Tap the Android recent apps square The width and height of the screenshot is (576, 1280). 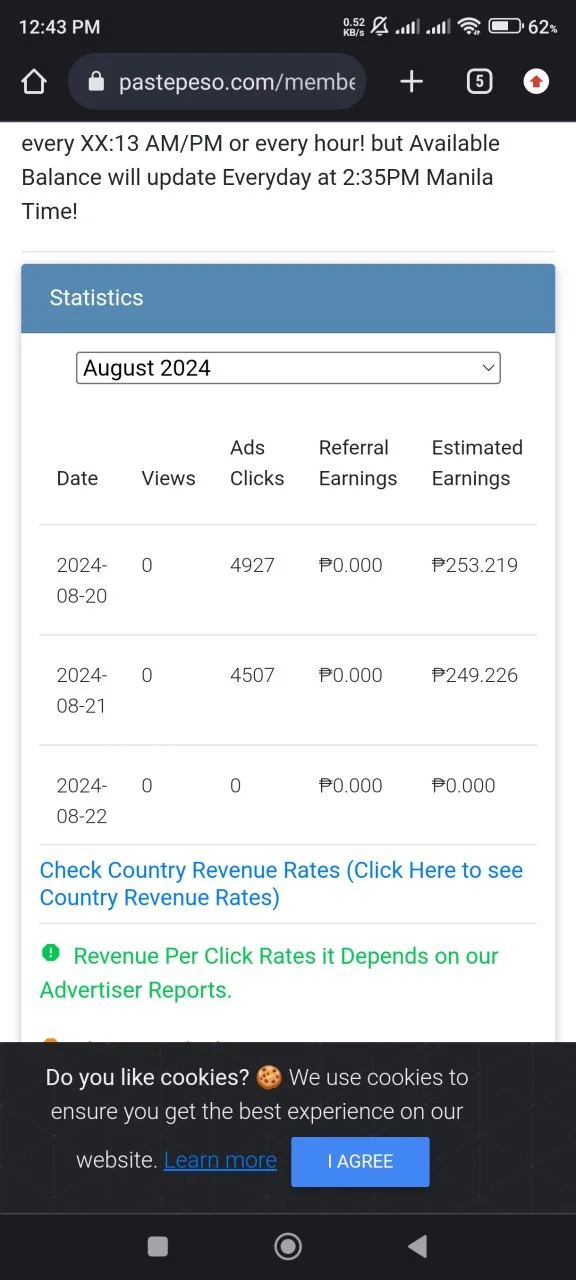pyautogui.click(x=157, y=1245)
